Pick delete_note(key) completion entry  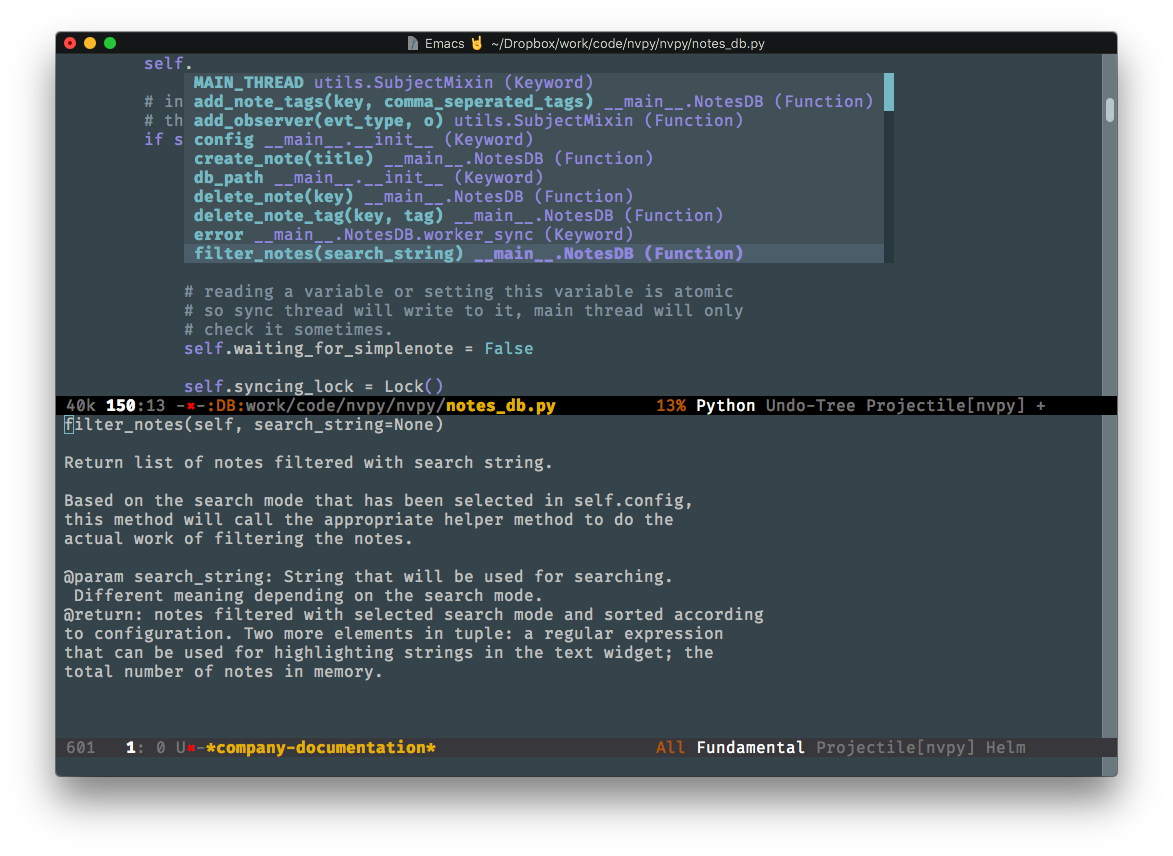534,197
